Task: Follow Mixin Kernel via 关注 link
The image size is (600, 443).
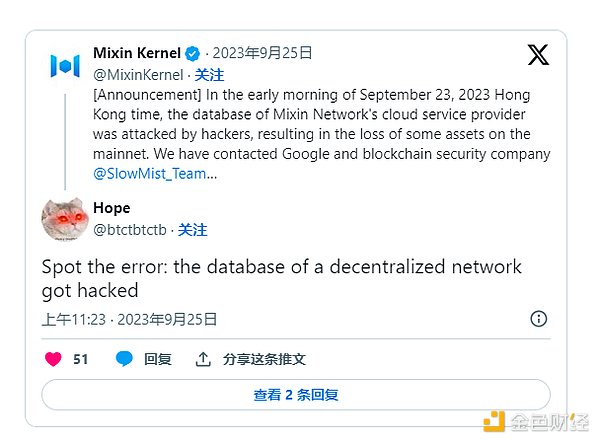Action: click(x=208, y=74)
